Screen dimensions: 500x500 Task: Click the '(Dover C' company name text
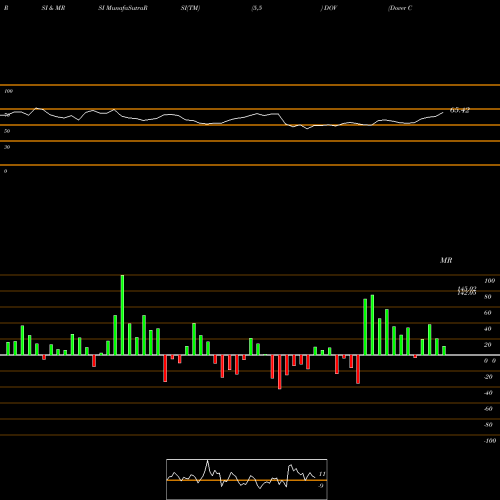pos(400,8)
